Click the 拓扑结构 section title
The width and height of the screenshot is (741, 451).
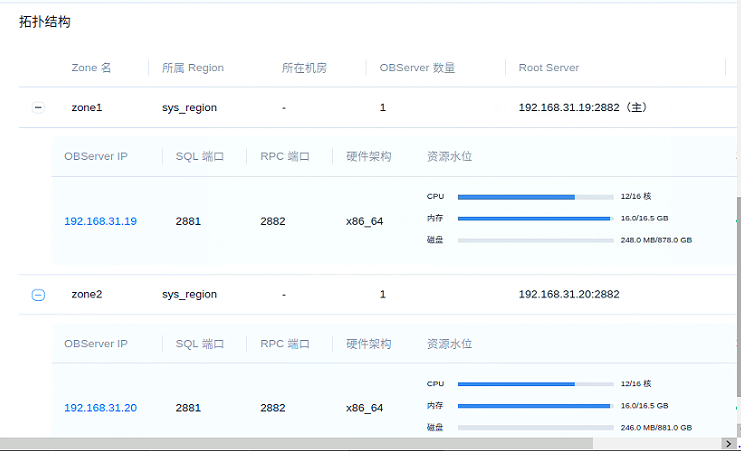45,22
